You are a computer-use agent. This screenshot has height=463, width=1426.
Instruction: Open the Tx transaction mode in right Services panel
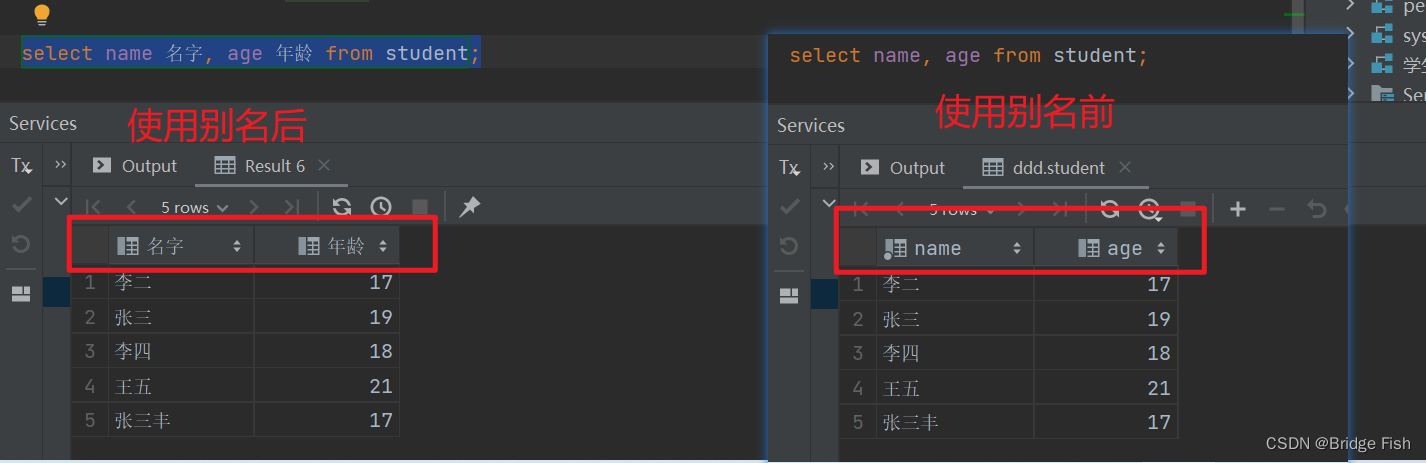(789, 167)
